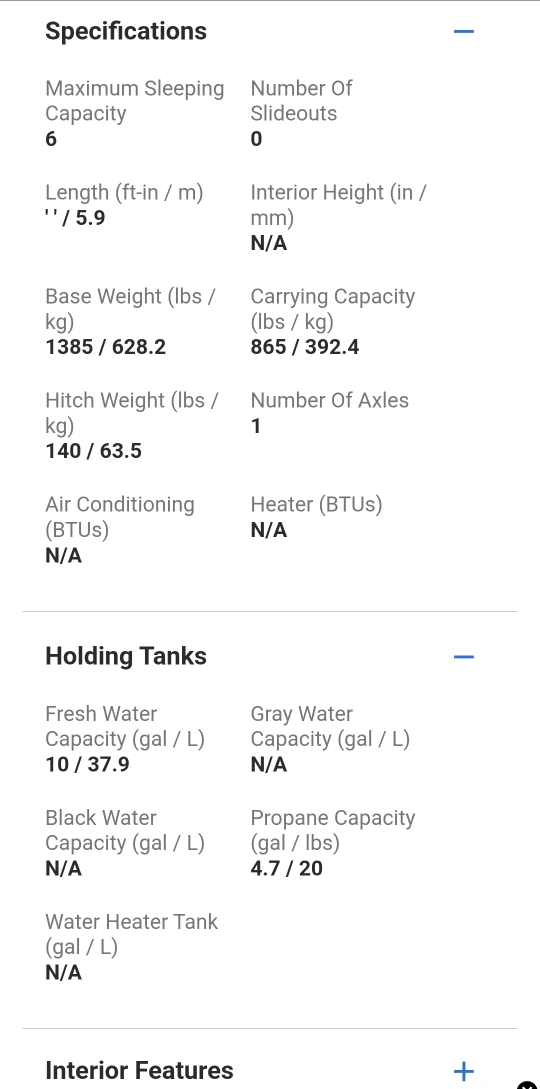This screenshot has width=540, height=1089.
Task: Collapse Holding Tanks using minus icon
Action: click(x=464, y=656)
